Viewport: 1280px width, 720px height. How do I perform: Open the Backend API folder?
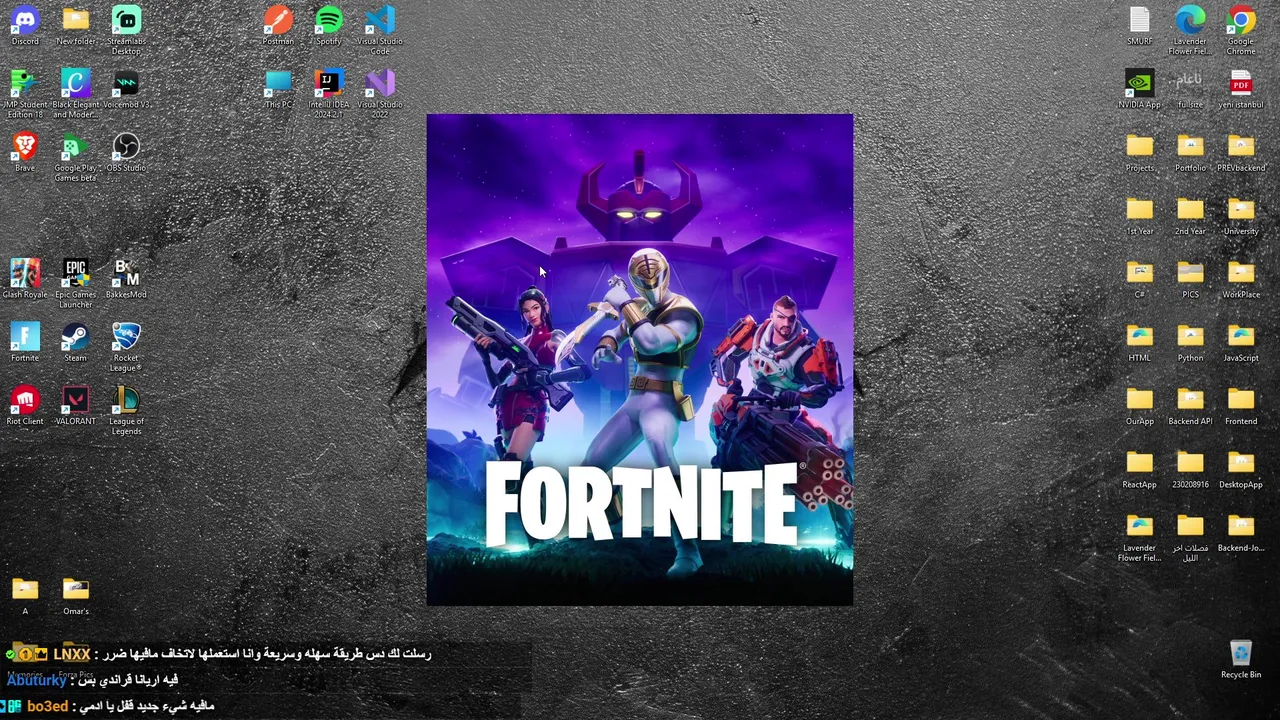tap(1190, 407)
